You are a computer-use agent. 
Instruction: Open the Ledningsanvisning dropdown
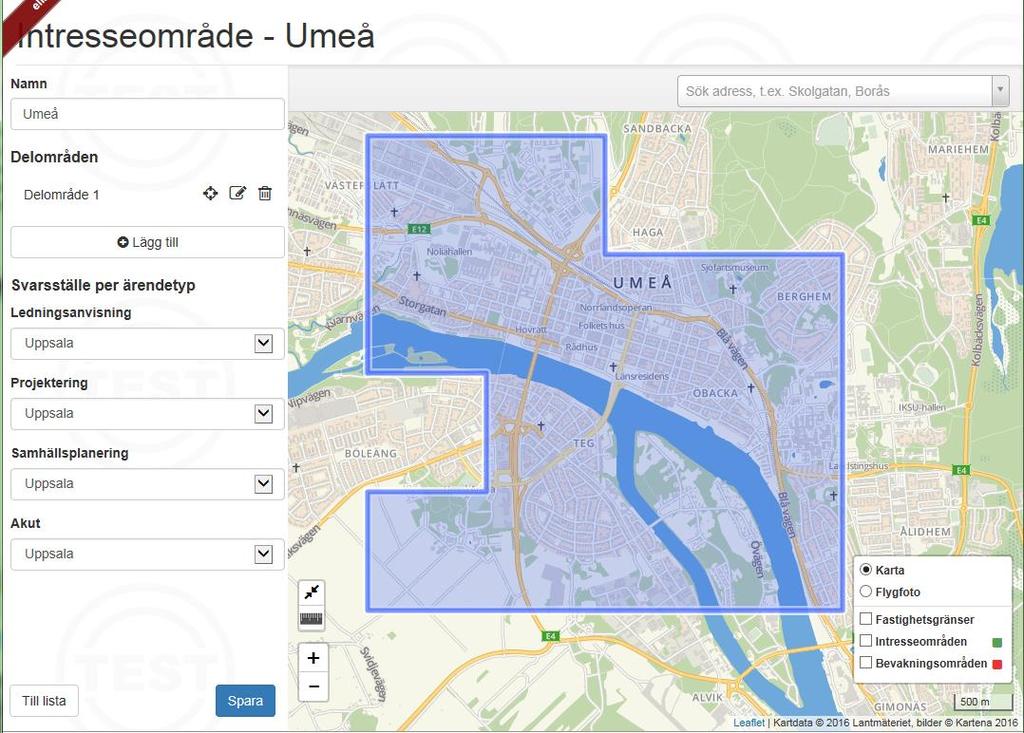pyautogui.click(x=148, y=344)
